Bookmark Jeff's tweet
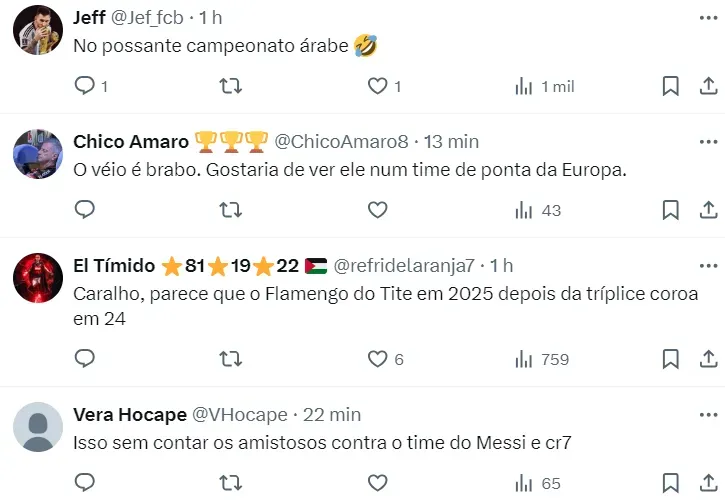This screenshot has width=725, height=503. (671, 87)
